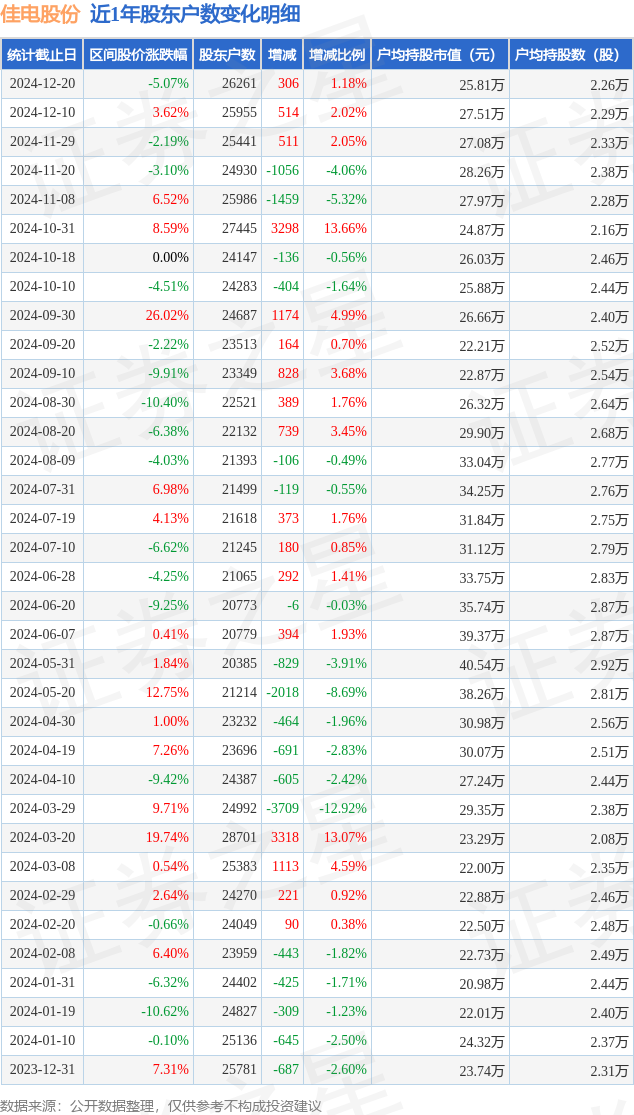Image resolution: width=634 pixels, height=1115 pixels.
Task: Select the 股东户数 column header
Action: 227,54
